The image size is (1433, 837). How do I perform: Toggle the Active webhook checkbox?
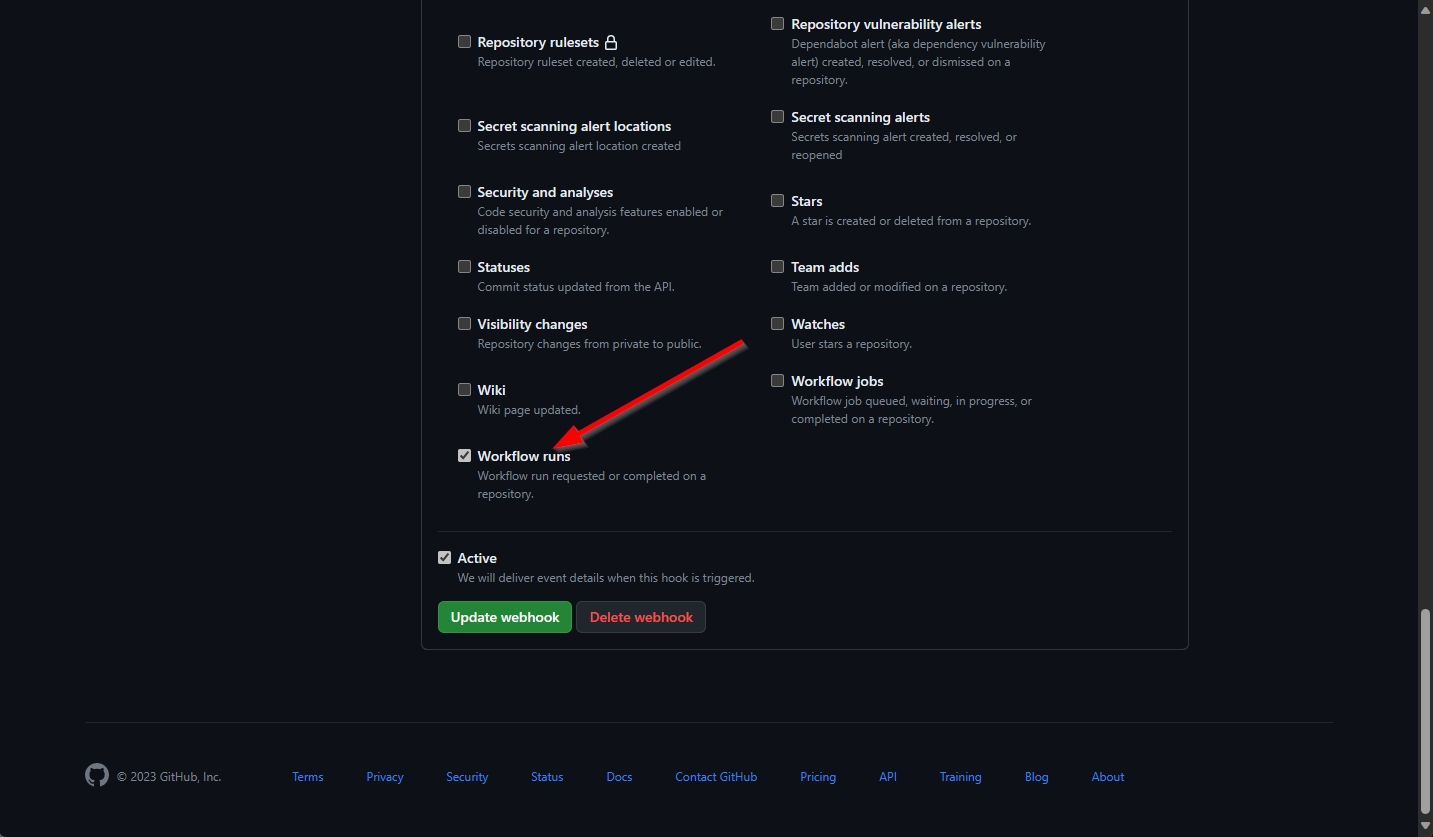pos(444,558)
